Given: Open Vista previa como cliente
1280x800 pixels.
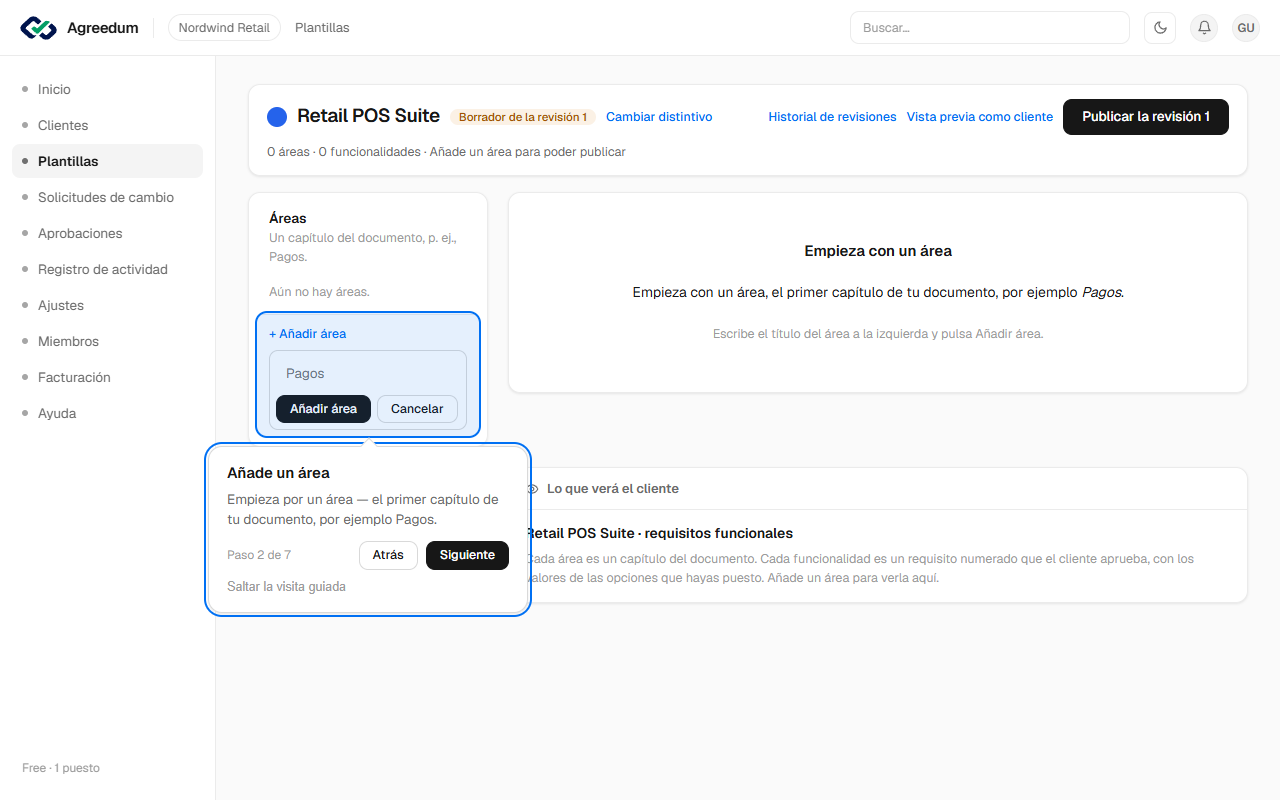Looking at the screenshot, I should click(980, 117).
